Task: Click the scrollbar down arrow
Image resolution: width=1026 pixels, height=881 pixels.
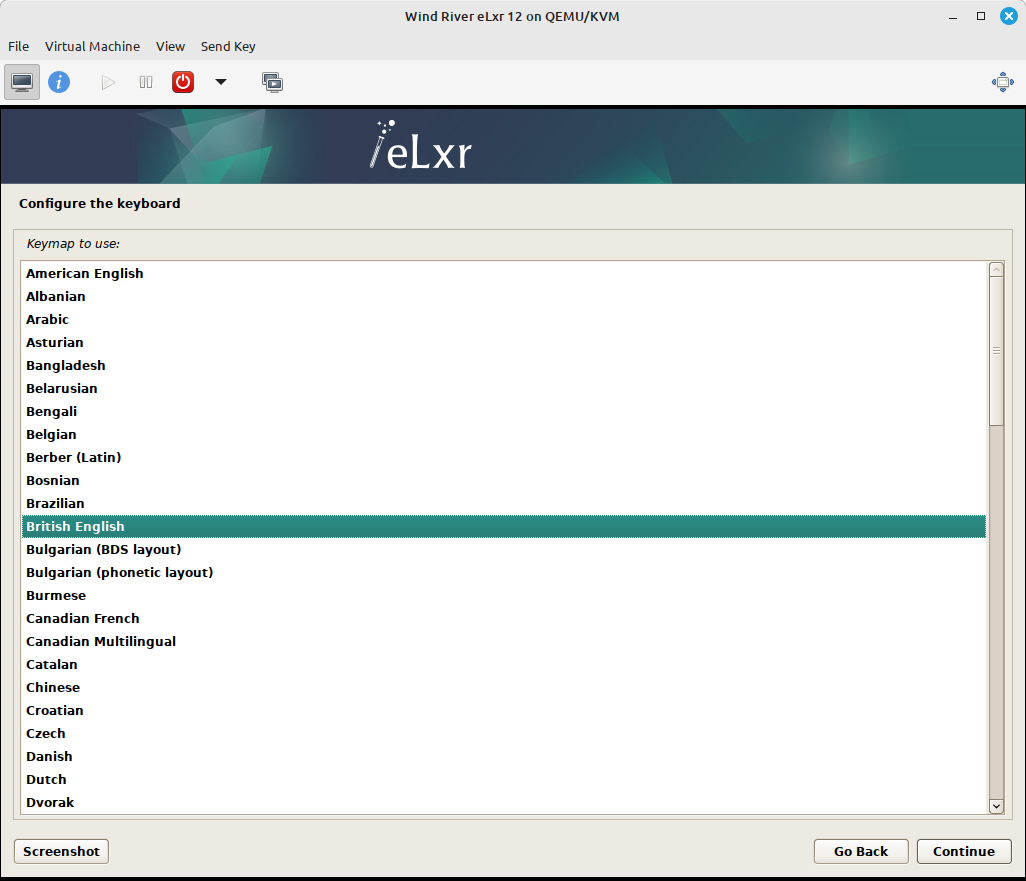Action: click(996, 806)
